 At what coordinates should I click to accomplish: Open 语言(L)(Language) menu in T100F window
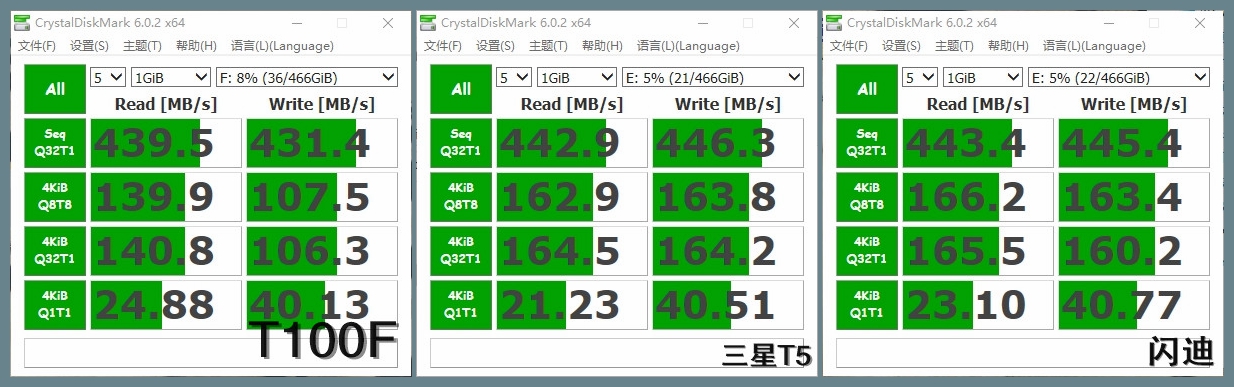pyautogui.click(x=282, y=46)
